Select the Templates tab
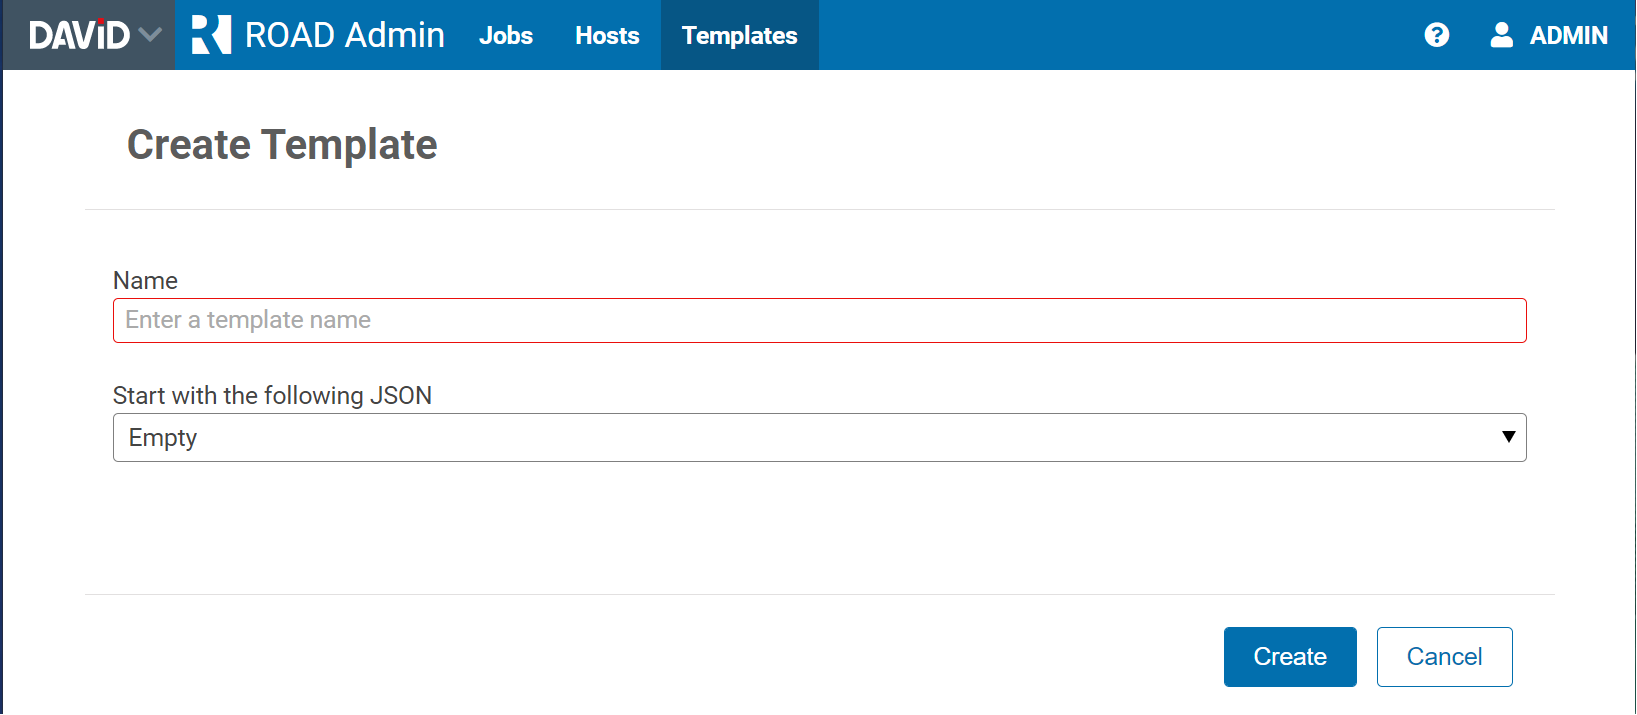1637x715 pixels. [x=739, y=35]
